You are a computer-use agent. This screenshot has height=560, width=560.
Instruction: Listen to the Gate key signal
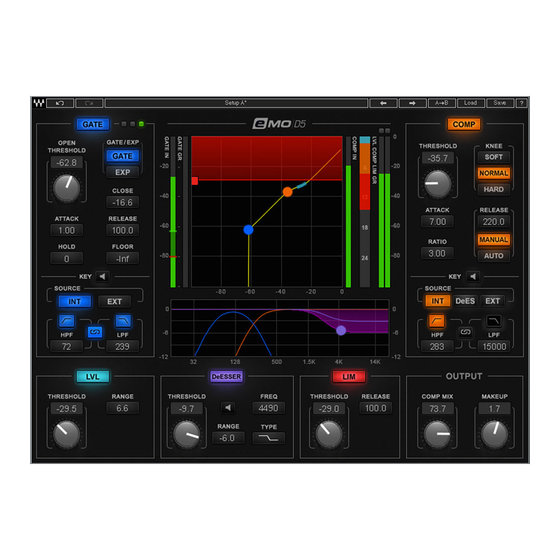(x=103, y=276)
